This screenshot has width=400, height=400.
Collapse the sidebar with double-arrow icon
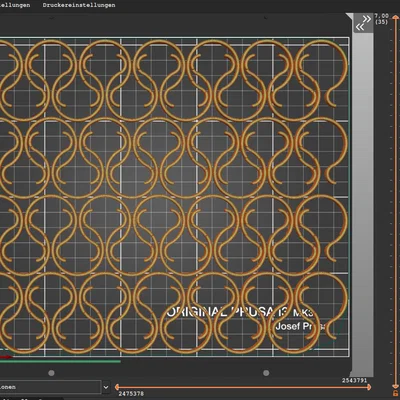point(363,23)
